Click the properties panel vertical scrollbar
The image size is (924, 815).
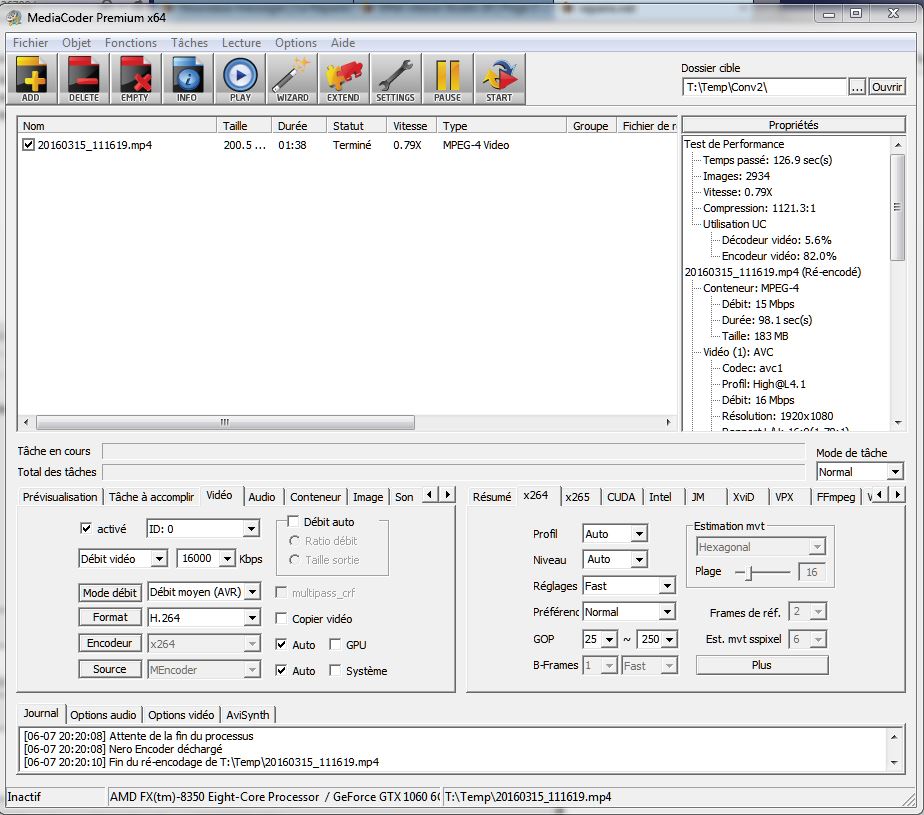point(897,206)
